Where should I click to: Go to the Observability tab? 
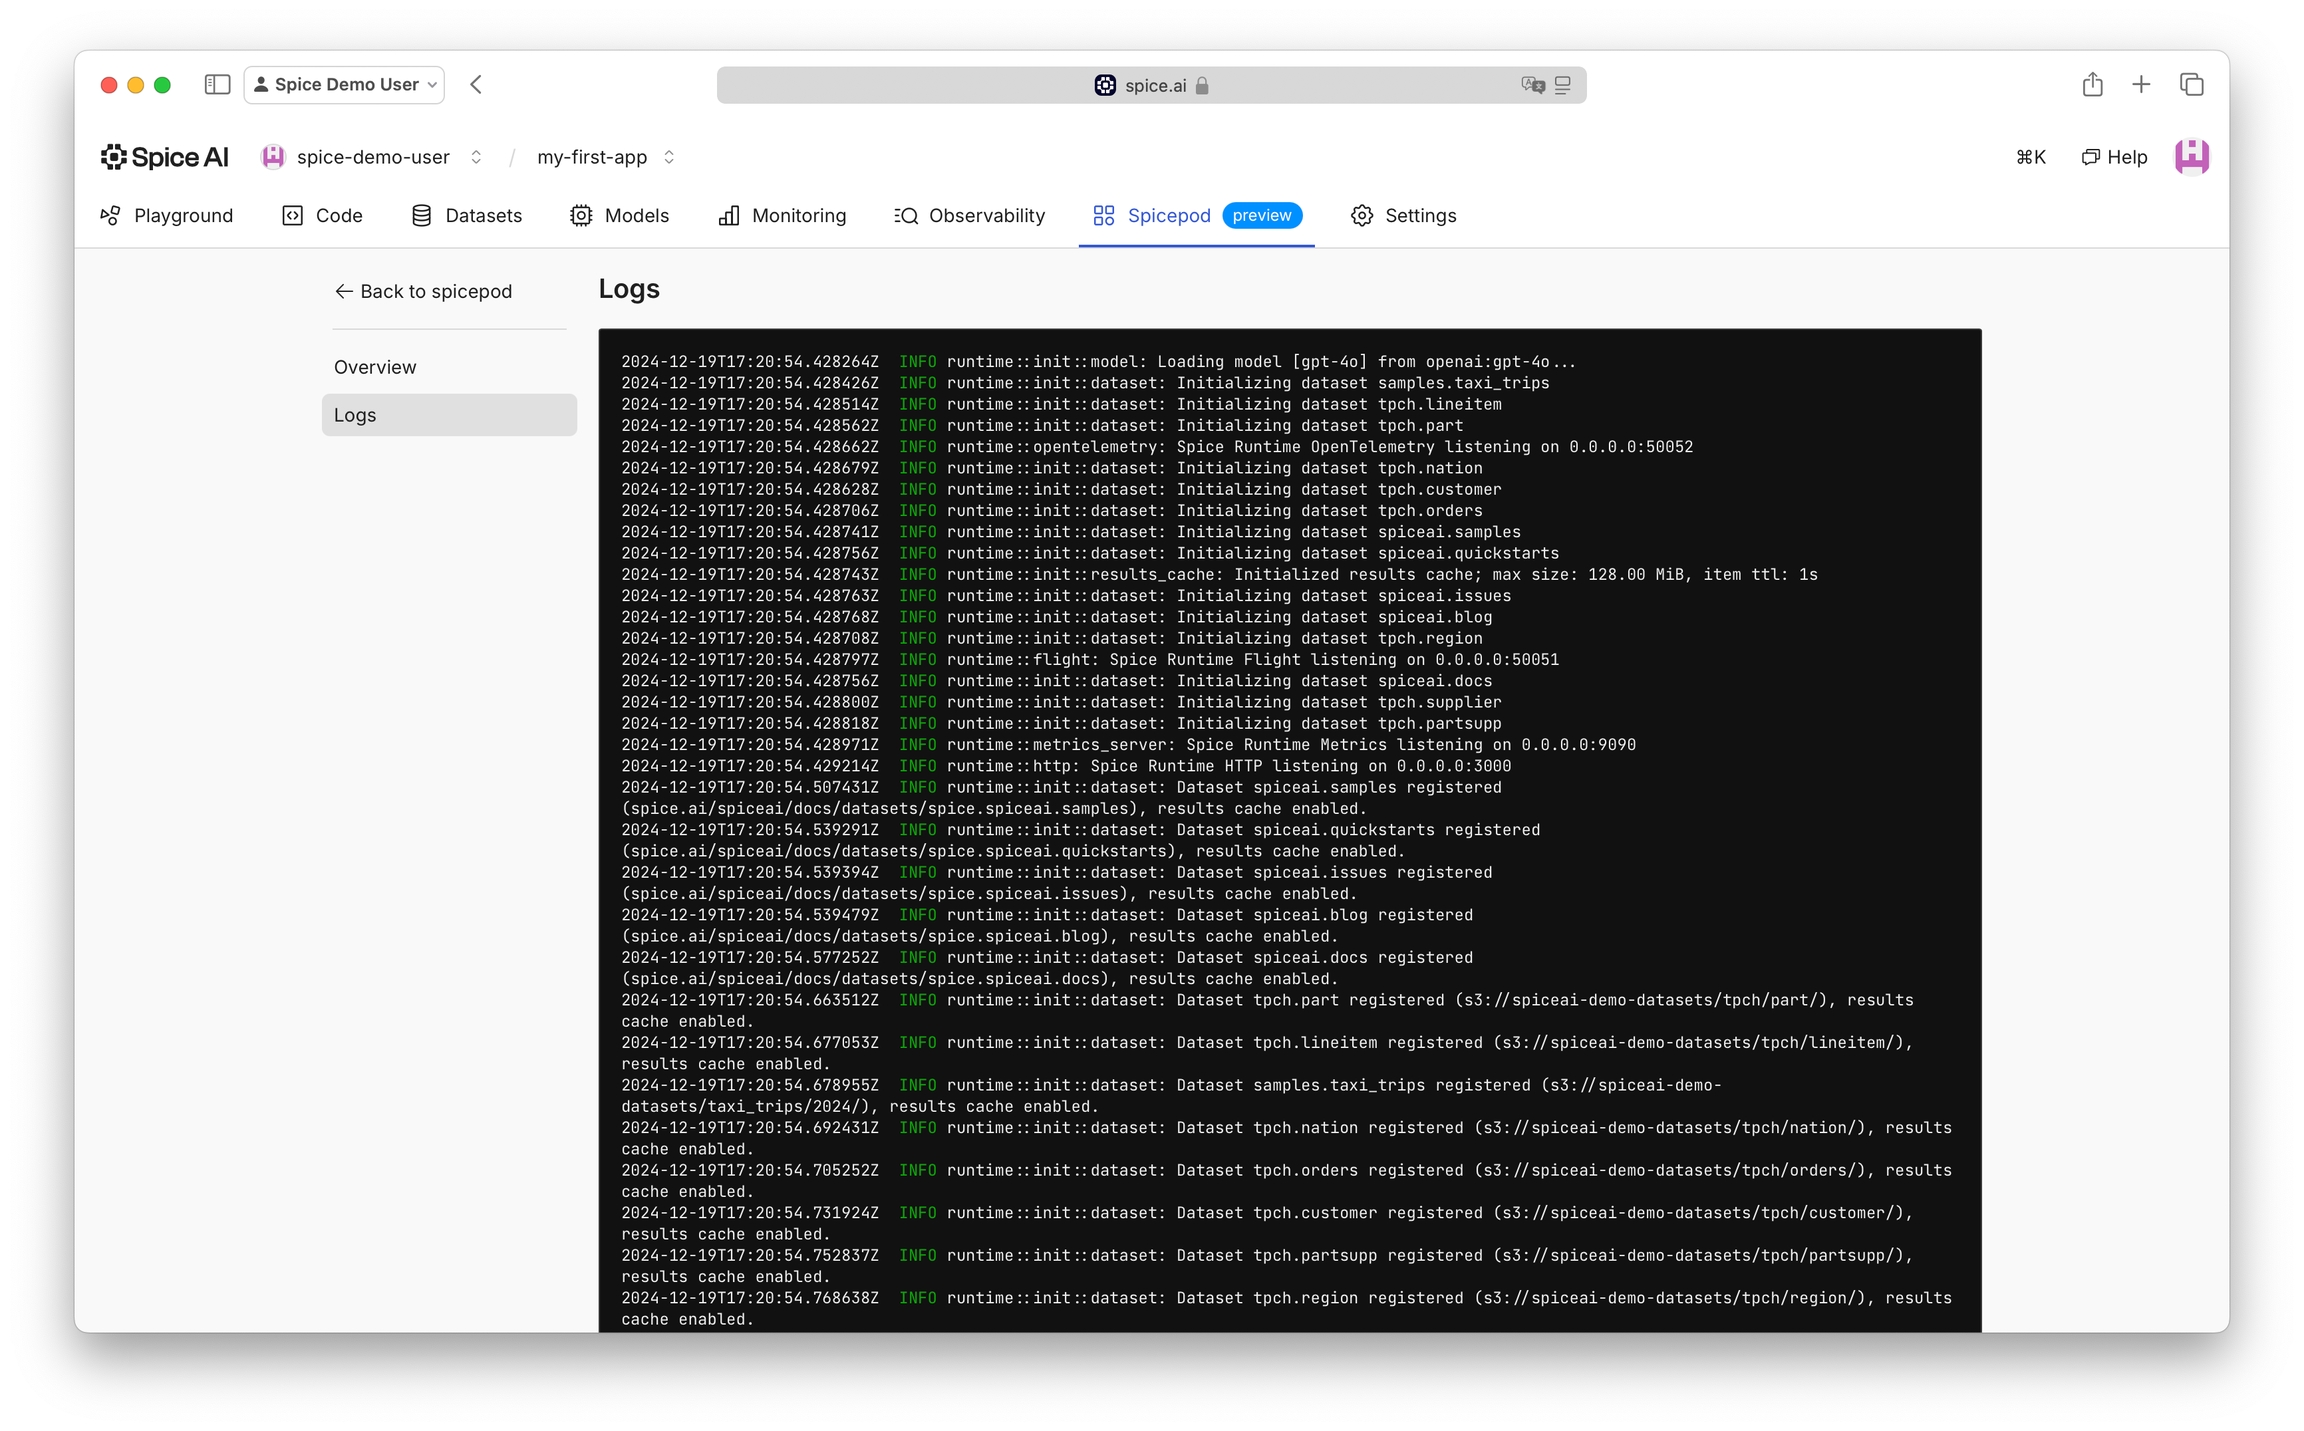[x=970, y=216]
